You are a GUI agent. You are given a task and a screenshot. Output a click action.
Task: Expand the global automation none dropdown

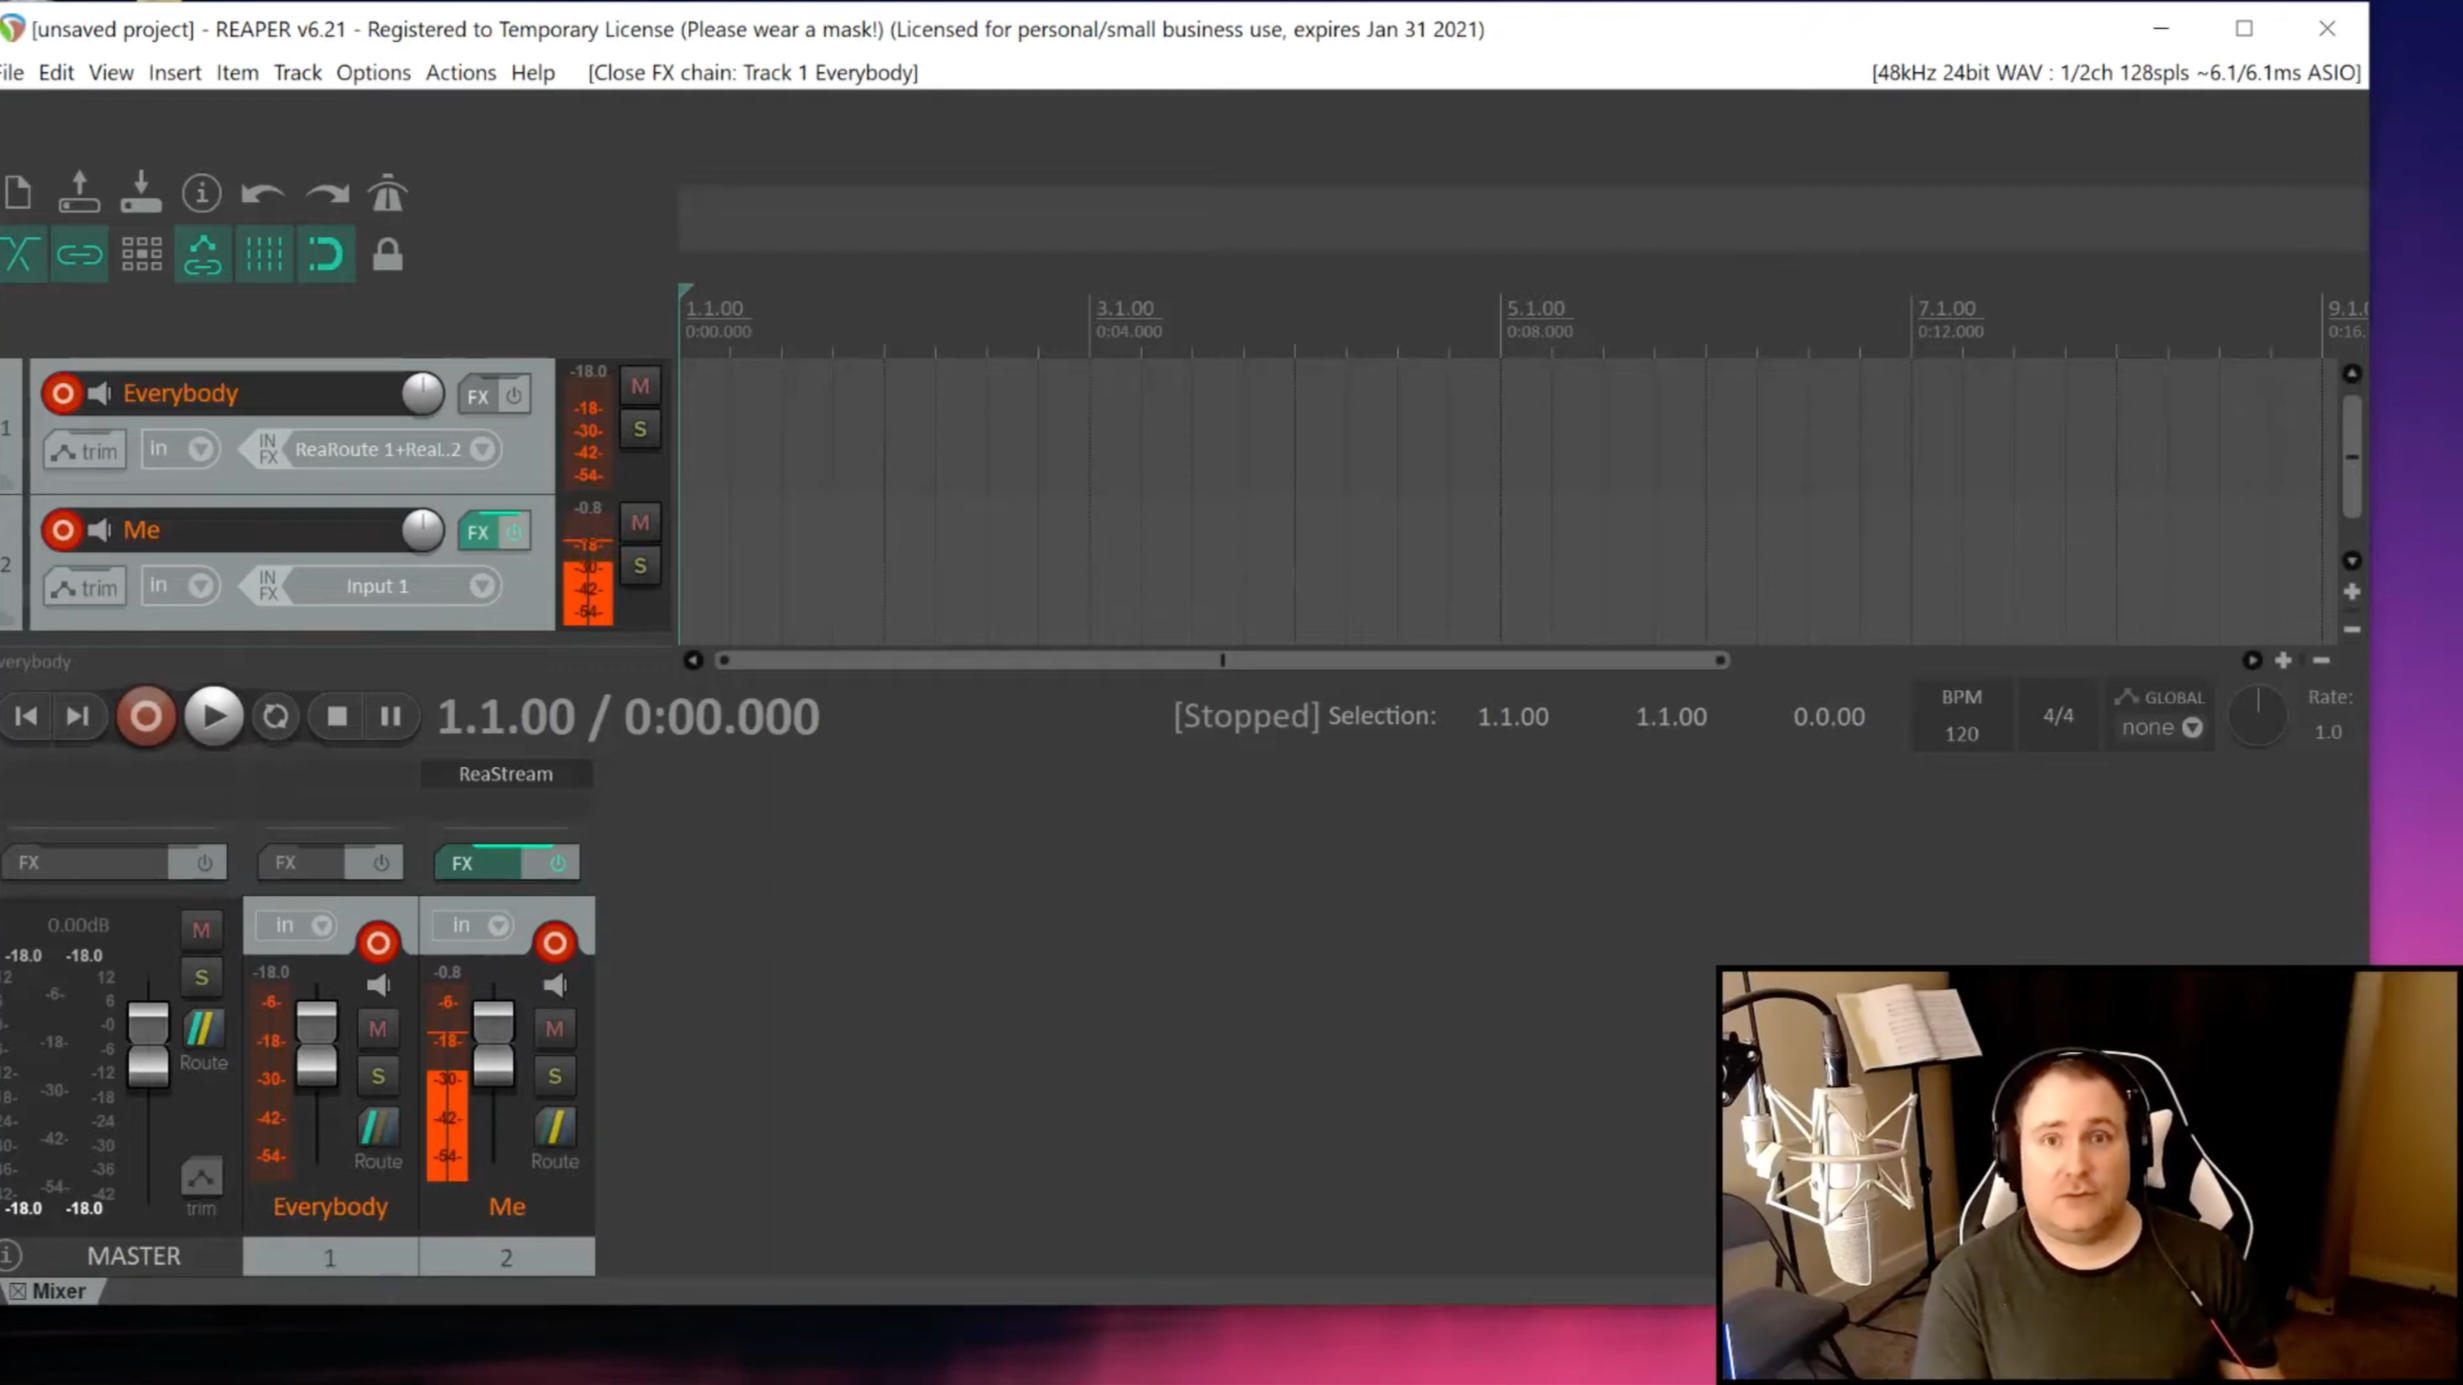[2191, 728]
